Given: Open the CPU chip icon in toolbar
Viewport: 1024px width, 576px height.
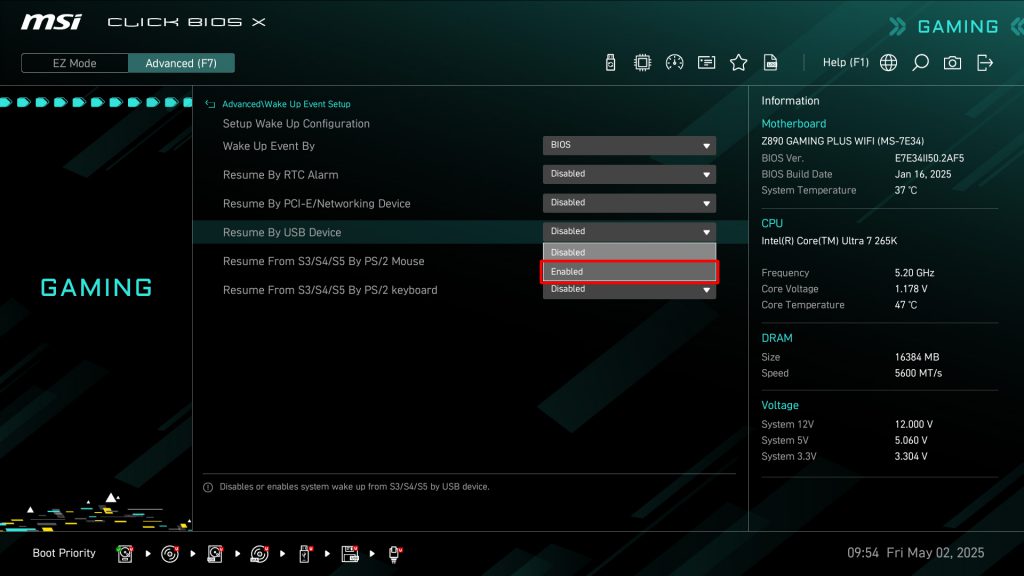Looking at the screenshot, I should click(x=642, y=63).
